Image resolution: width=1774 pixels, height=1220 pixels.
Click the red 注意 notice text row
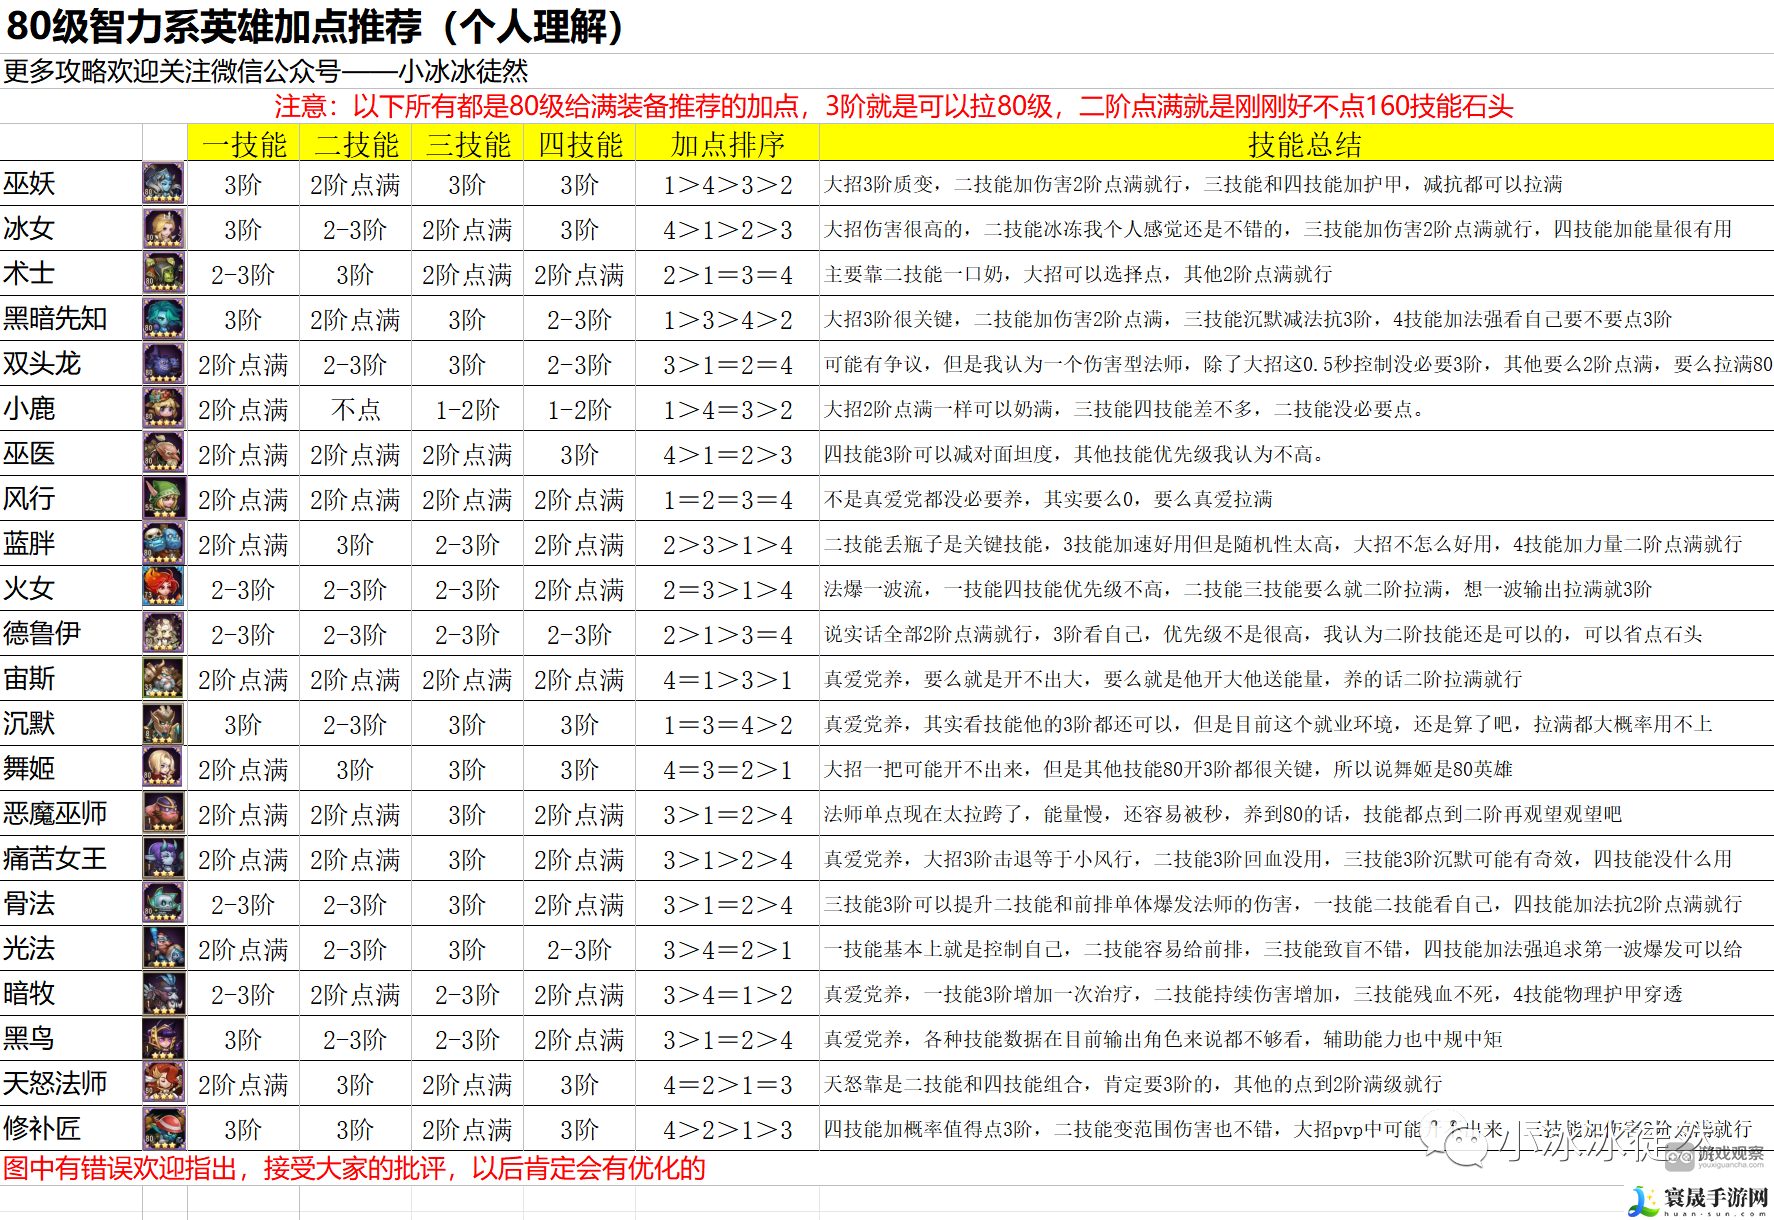(893, 106)
